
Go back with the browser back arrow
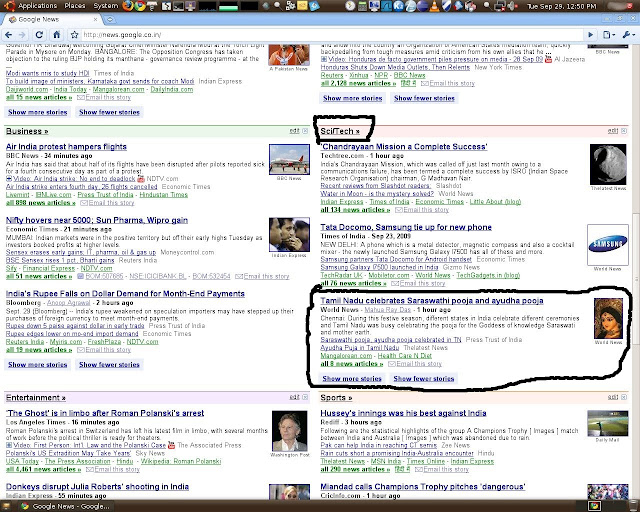tap(9, 35)
